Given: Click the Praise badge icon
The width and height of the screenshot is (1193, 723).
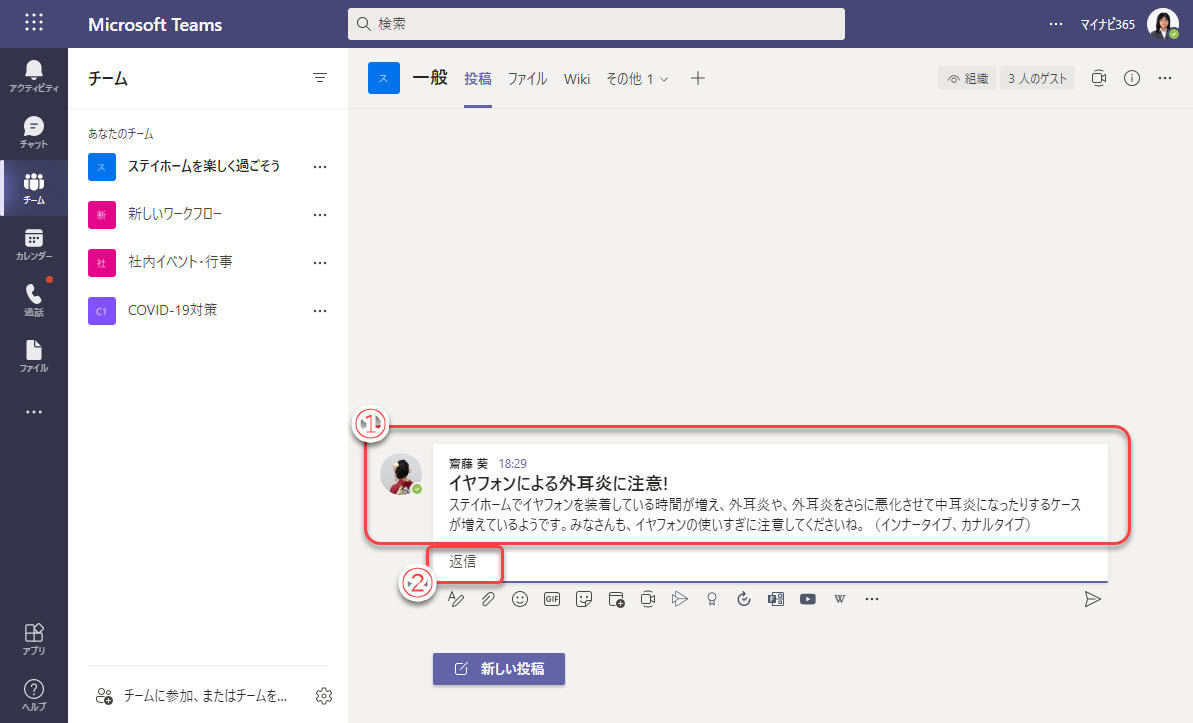Looking at the screenshot, I should (x=711, y=599).
